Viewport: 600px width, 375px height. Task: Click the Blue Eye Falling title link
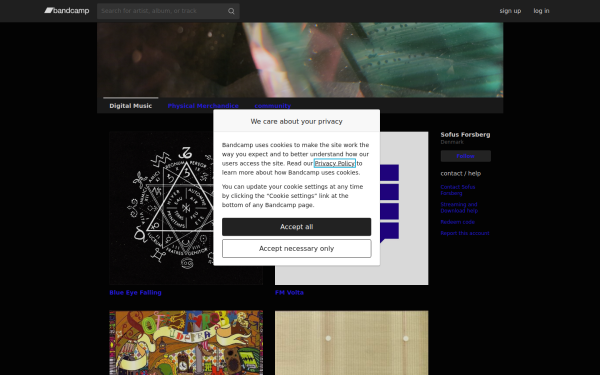[135, 293]
